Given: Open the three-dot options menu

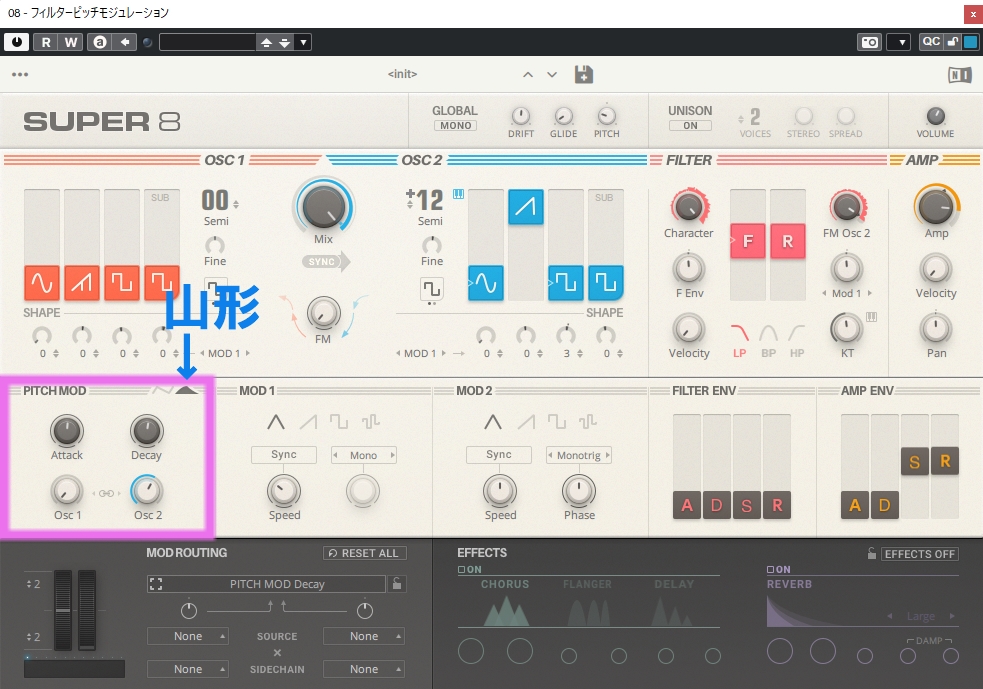Looking at the screenshot, I should coord(20,75).
